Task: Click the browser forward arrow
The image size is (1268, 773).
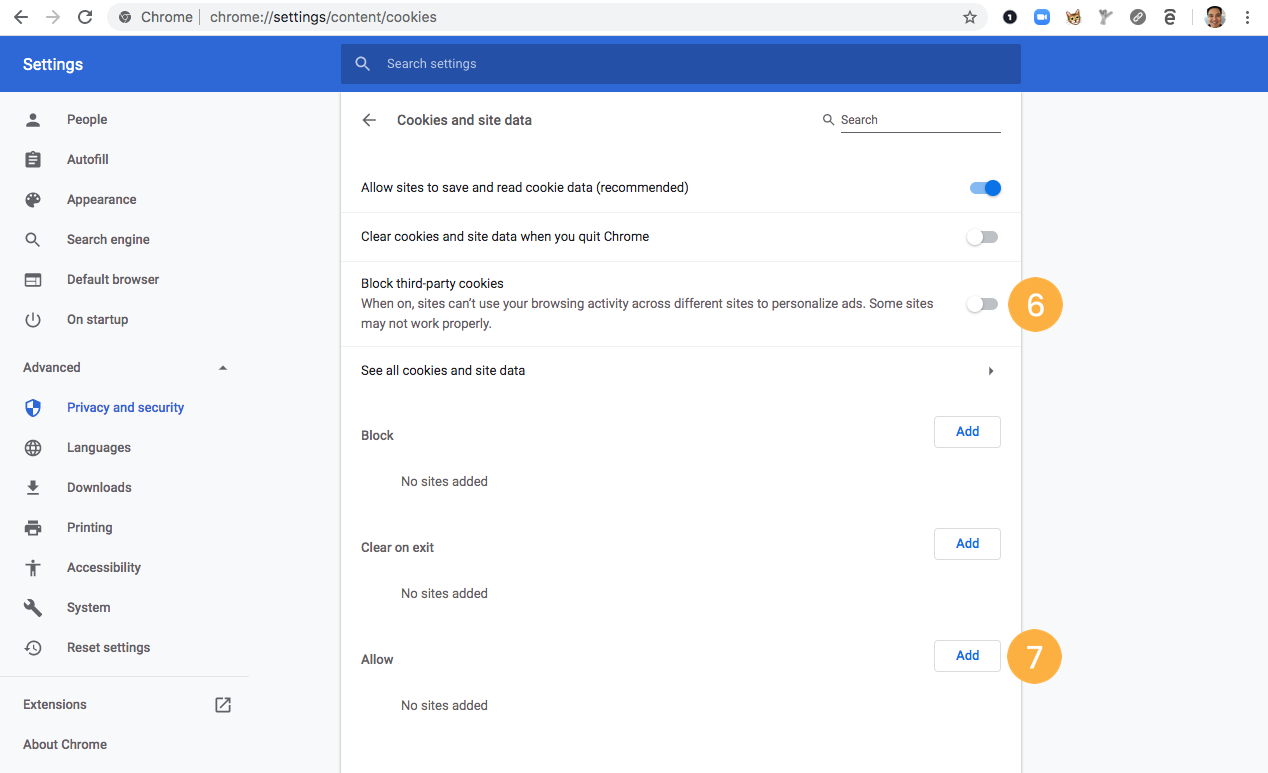Action: click(x=53, y=17)
